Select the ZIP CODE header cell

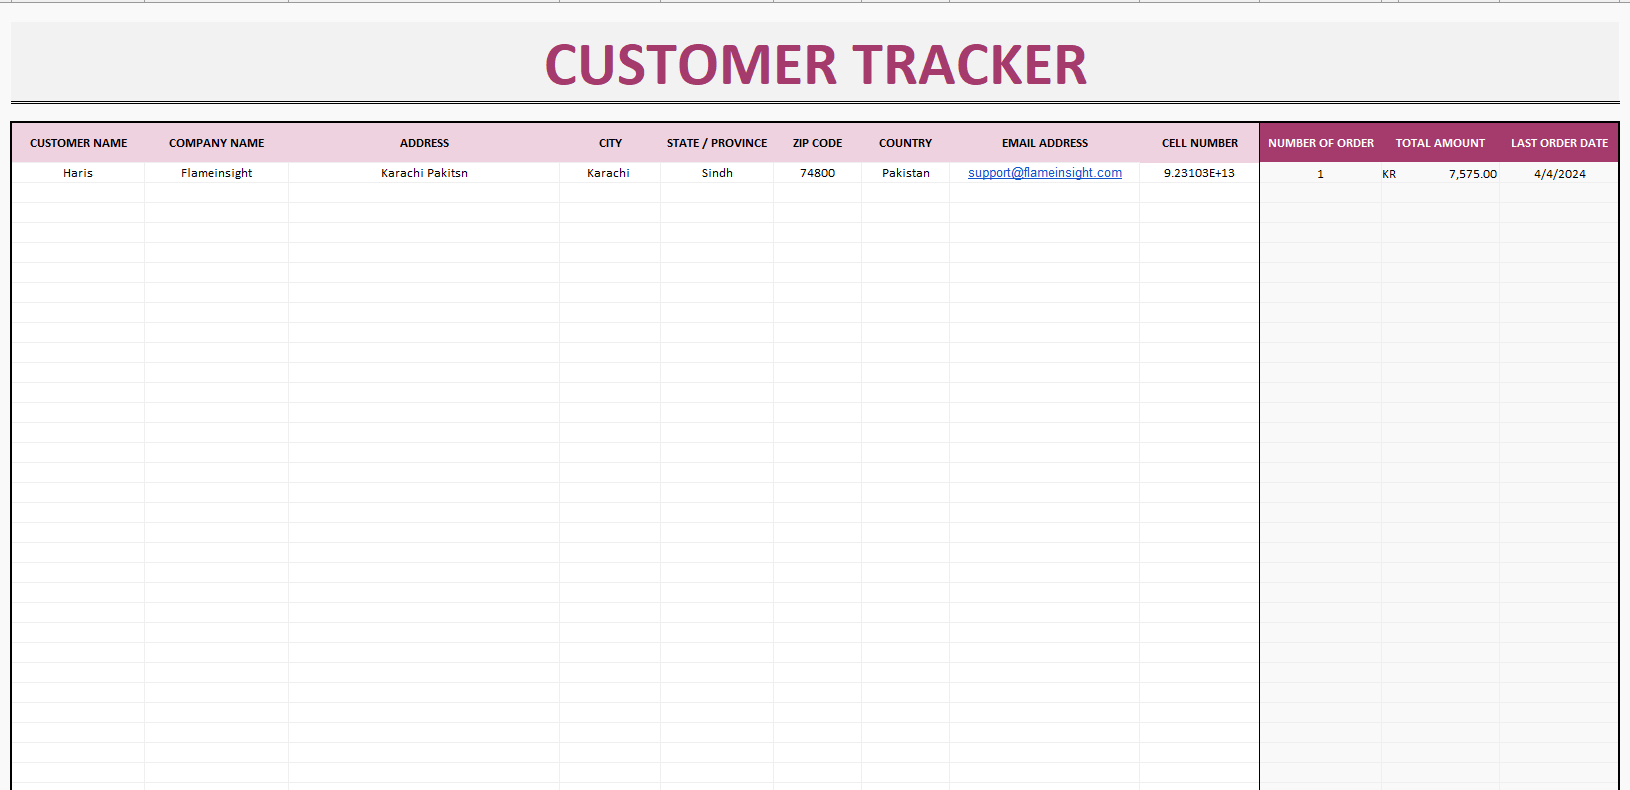point(817,143)
